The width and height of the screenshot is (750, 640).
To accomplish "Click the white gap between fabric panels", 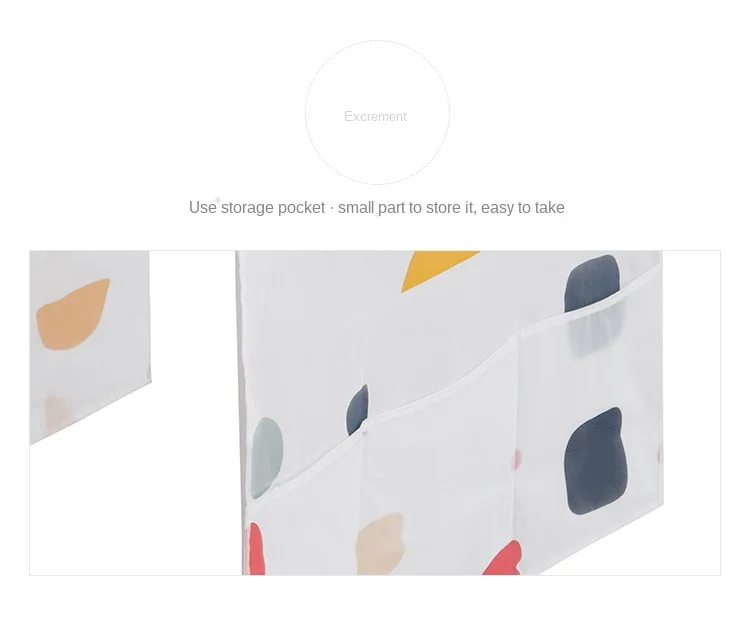I will click(193, 411).
